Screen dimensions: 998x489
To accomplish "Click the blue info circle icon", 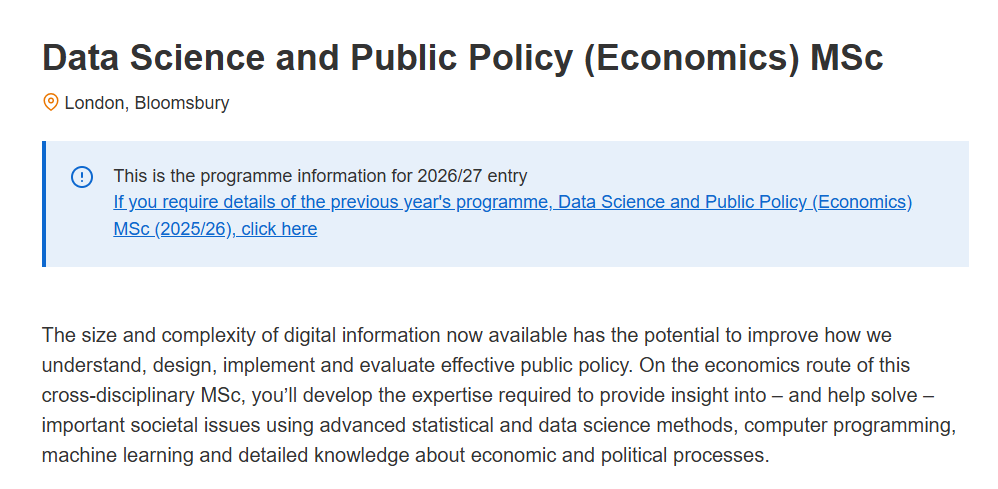I will pos(82,177).
